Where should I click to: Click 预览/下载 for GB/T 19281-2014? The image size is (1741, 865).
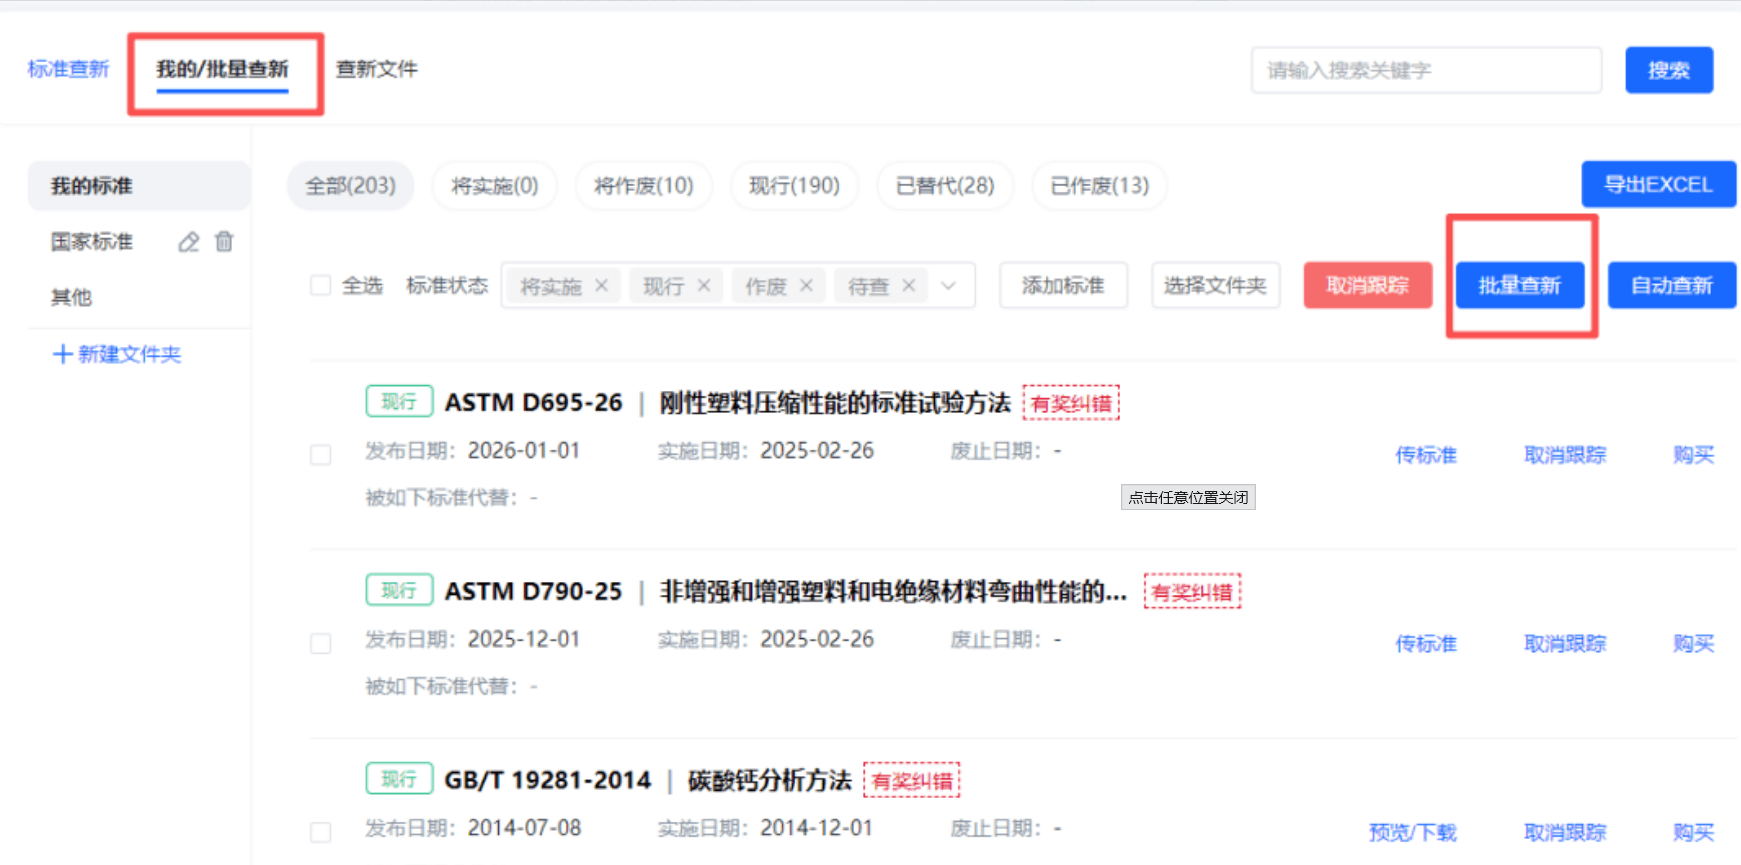[1412, 832]
